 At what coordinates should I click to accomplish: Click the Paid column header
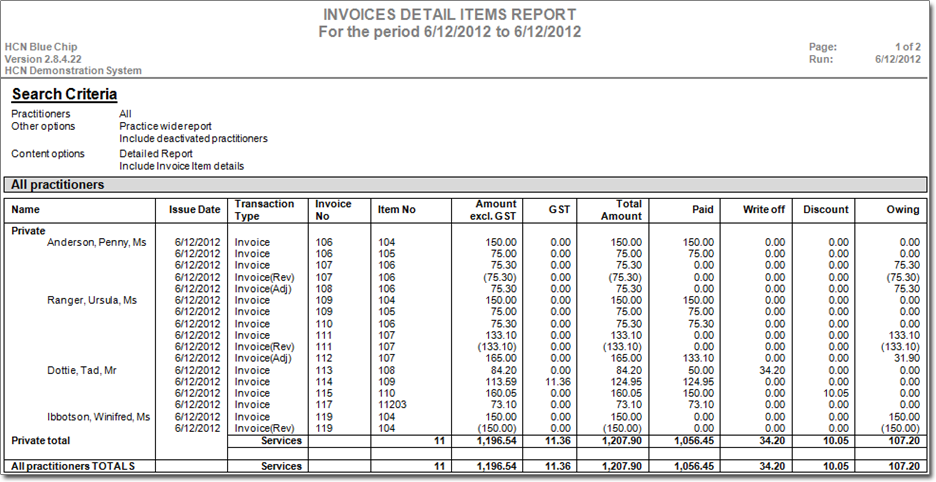pyautogui.click(x=703, y=210)
